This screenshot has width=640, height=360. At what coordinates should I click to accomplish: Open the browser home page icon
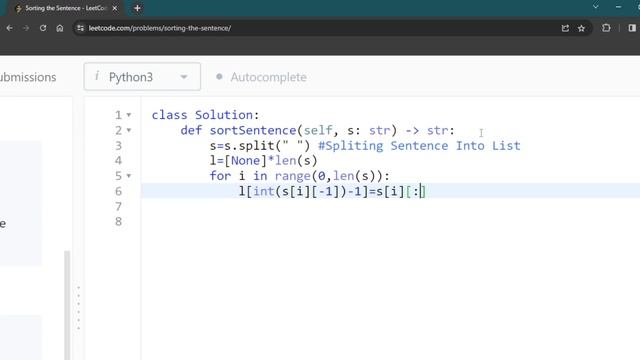tap(60, 28)
